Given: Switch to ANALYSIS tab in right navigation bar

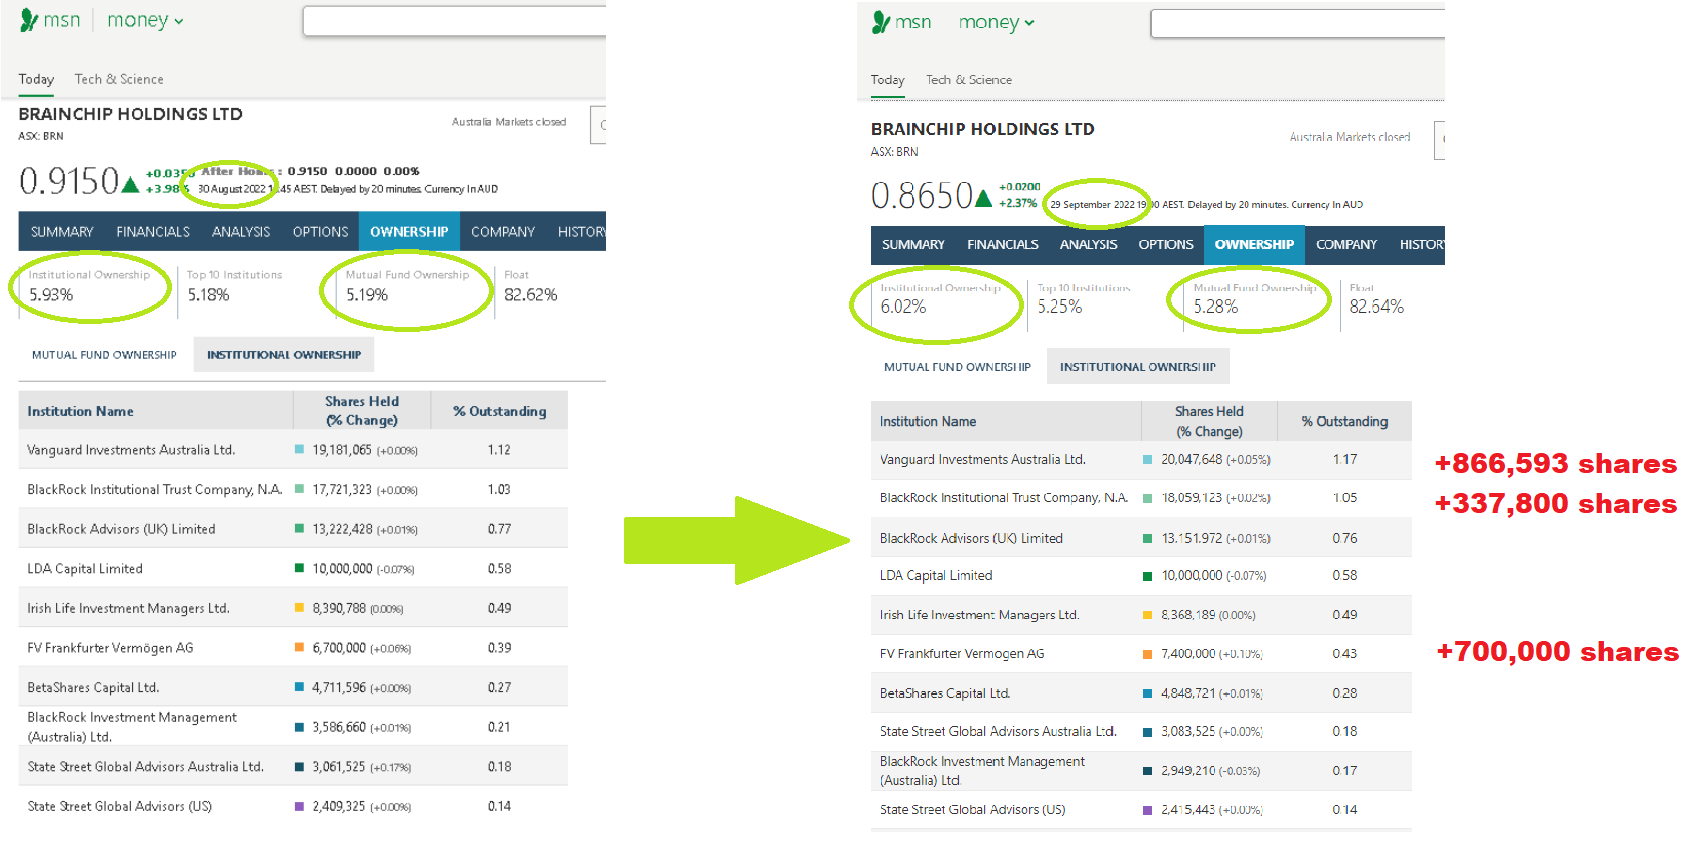Looking at the screenshot, I should point(1088,245).
